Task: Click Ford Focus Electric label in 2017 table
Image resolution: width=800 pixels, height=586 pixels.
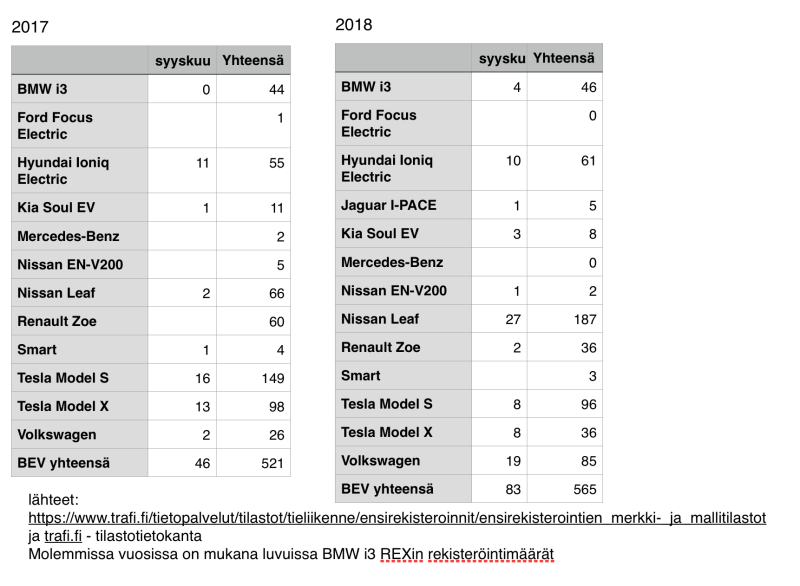Action: click(55, 125)
